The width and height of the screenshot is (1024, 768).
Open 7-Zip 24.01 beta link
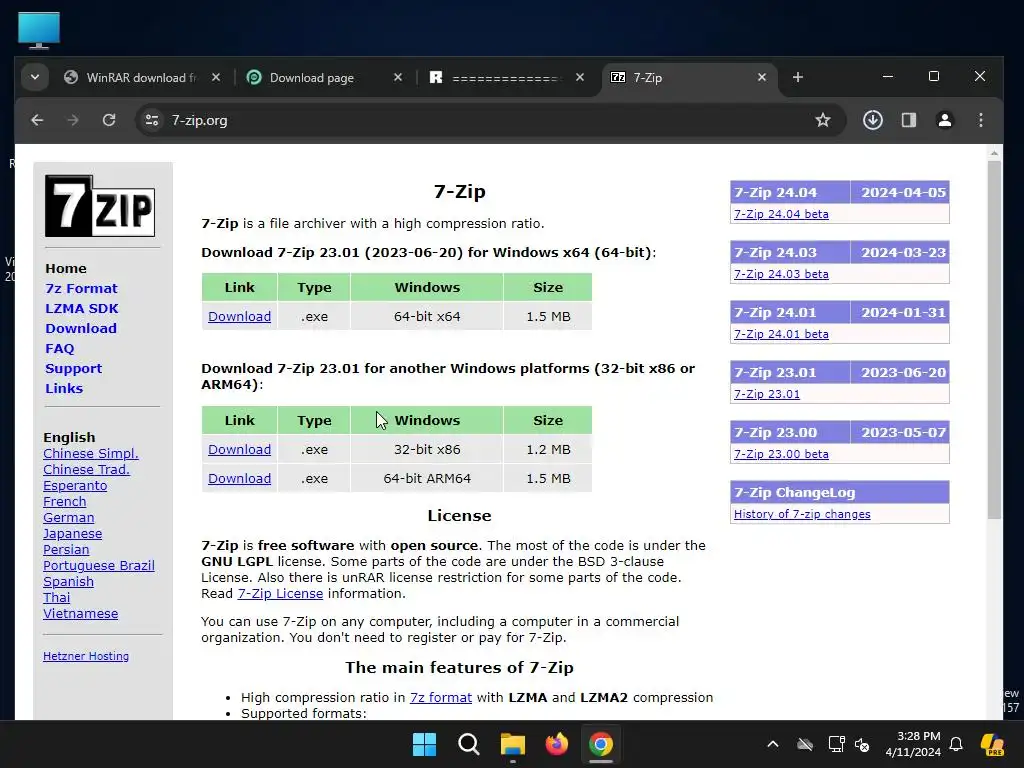pos(781,334)
